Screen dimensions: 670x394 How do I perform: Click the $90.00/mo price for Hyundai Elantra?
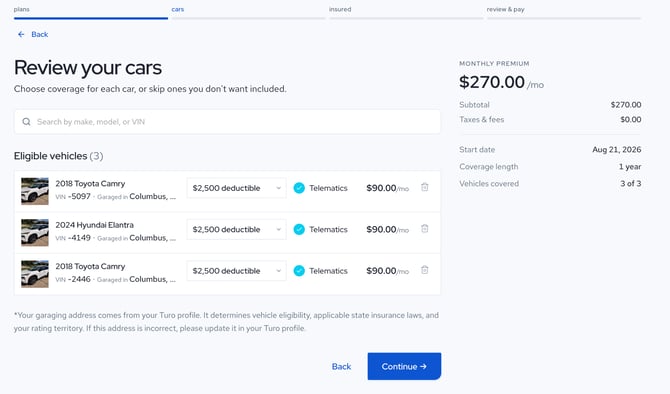pyautogui.click(x=388, y=229)
